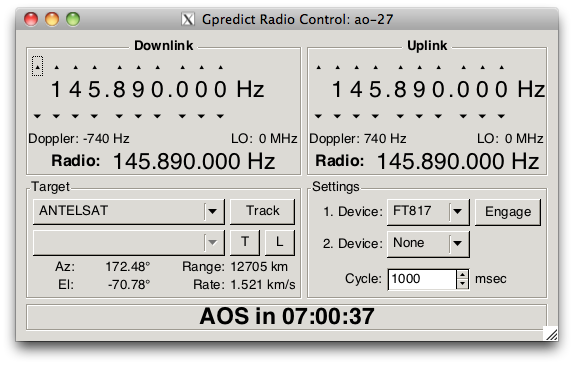Viewport: 574px width, 365px height.
Task: Increase the Downlink 100 kHz digit
Action: (x=120, y=67)
